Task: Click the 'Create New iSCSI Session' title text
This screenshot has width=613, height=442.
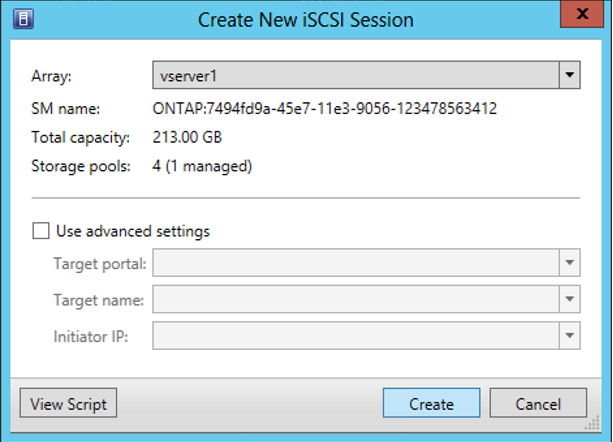Action: (x=306, y=19)
